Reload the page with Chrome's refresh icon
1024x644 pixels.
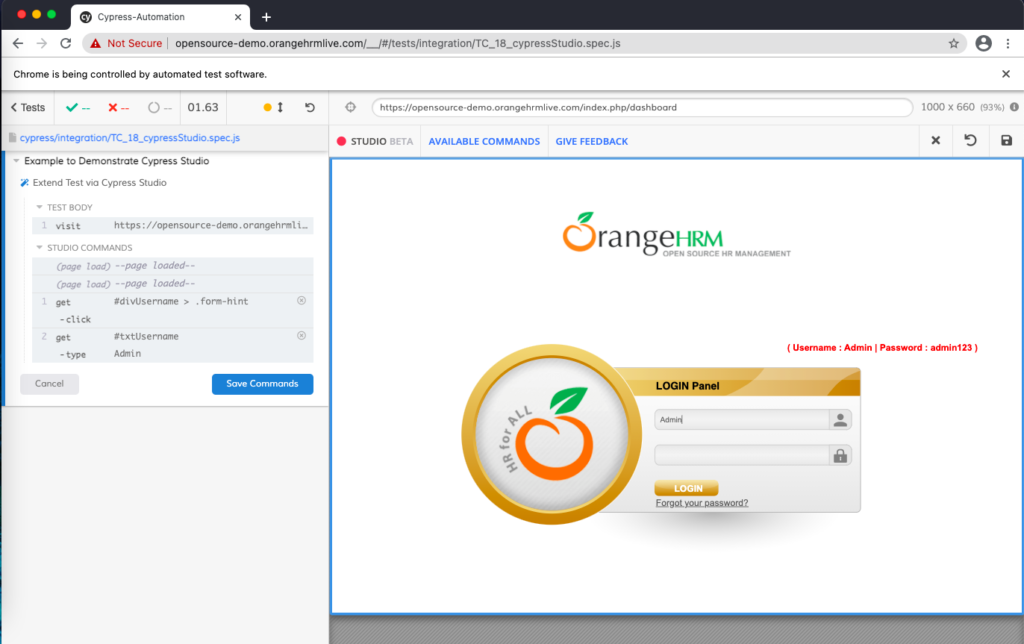[65, 43]
